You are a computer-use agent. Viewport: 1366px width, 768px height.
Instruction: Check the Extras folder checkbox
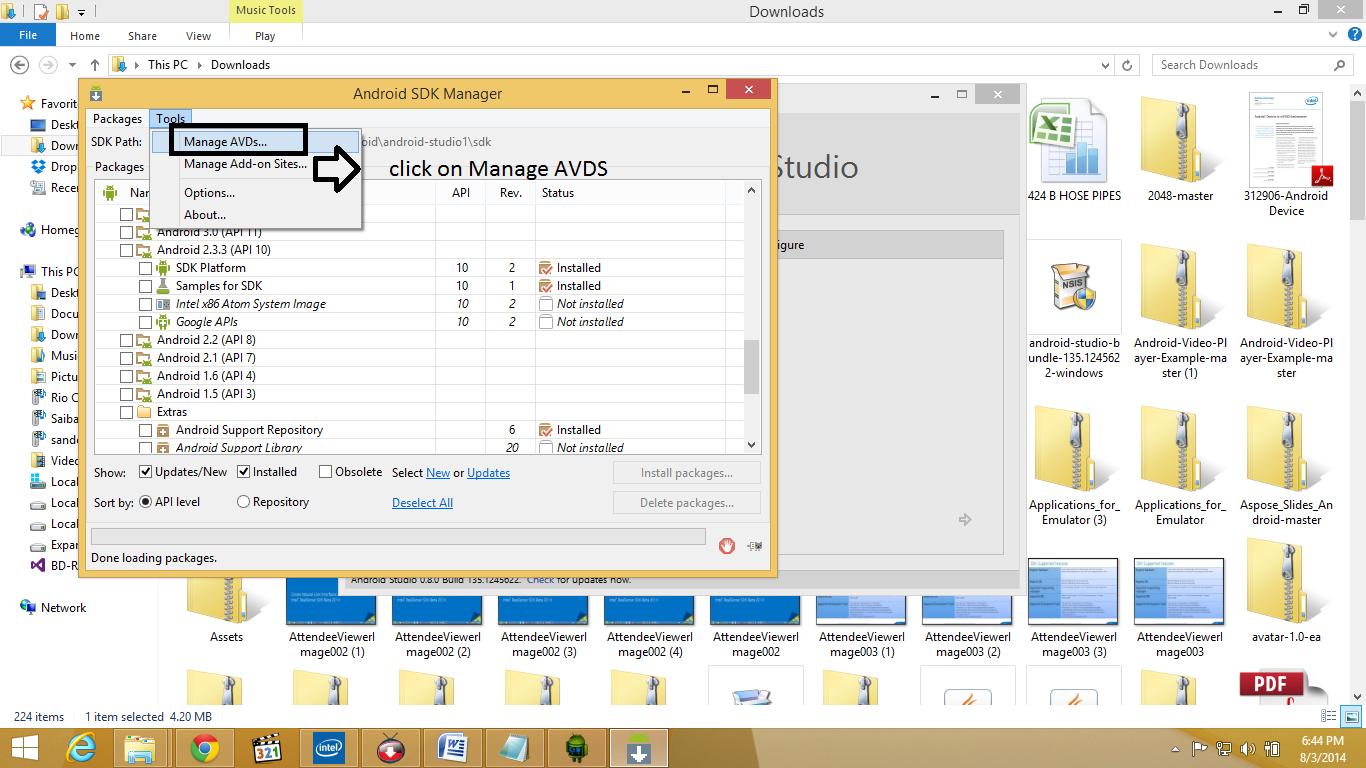tap(126, 412)
